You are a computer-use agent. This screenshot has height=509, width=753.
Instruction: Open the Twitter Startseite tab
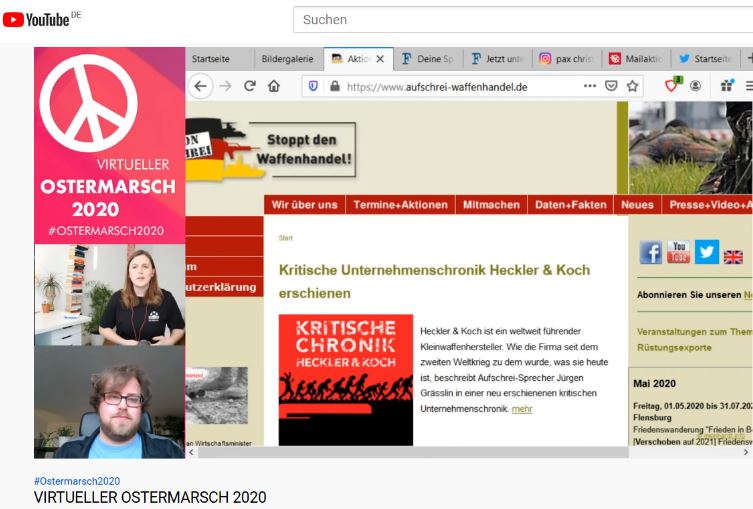705,59
